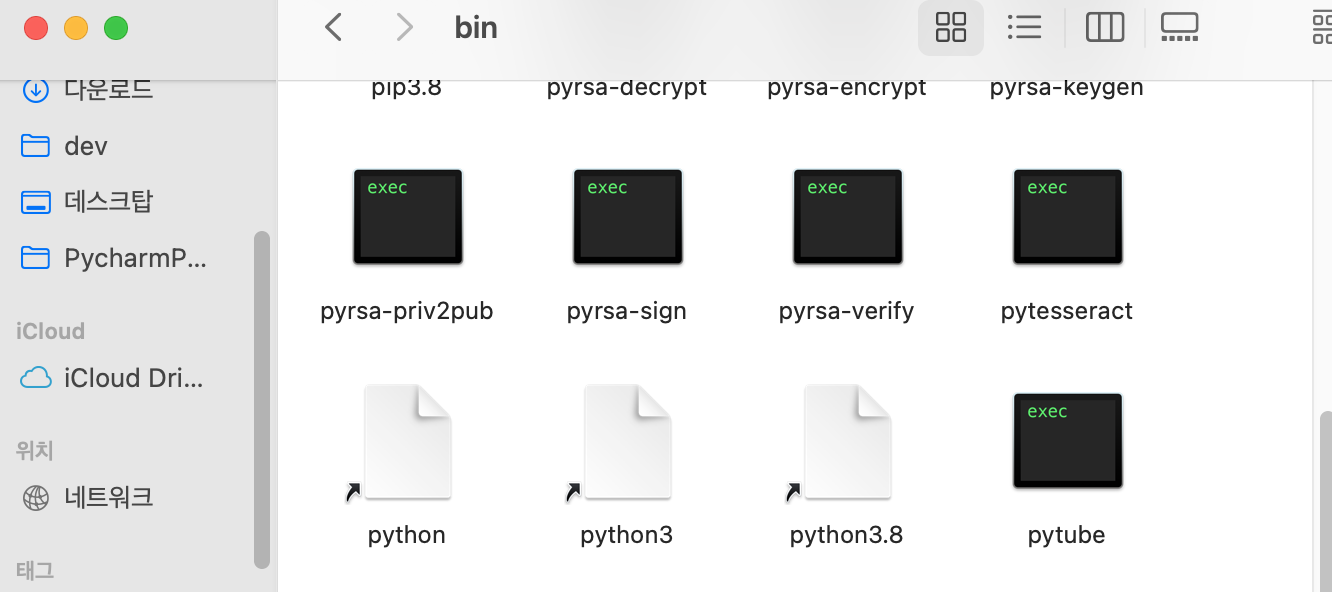Click the bin folder title
This screenshot has width=1332, height=592.
pos(476,27)
